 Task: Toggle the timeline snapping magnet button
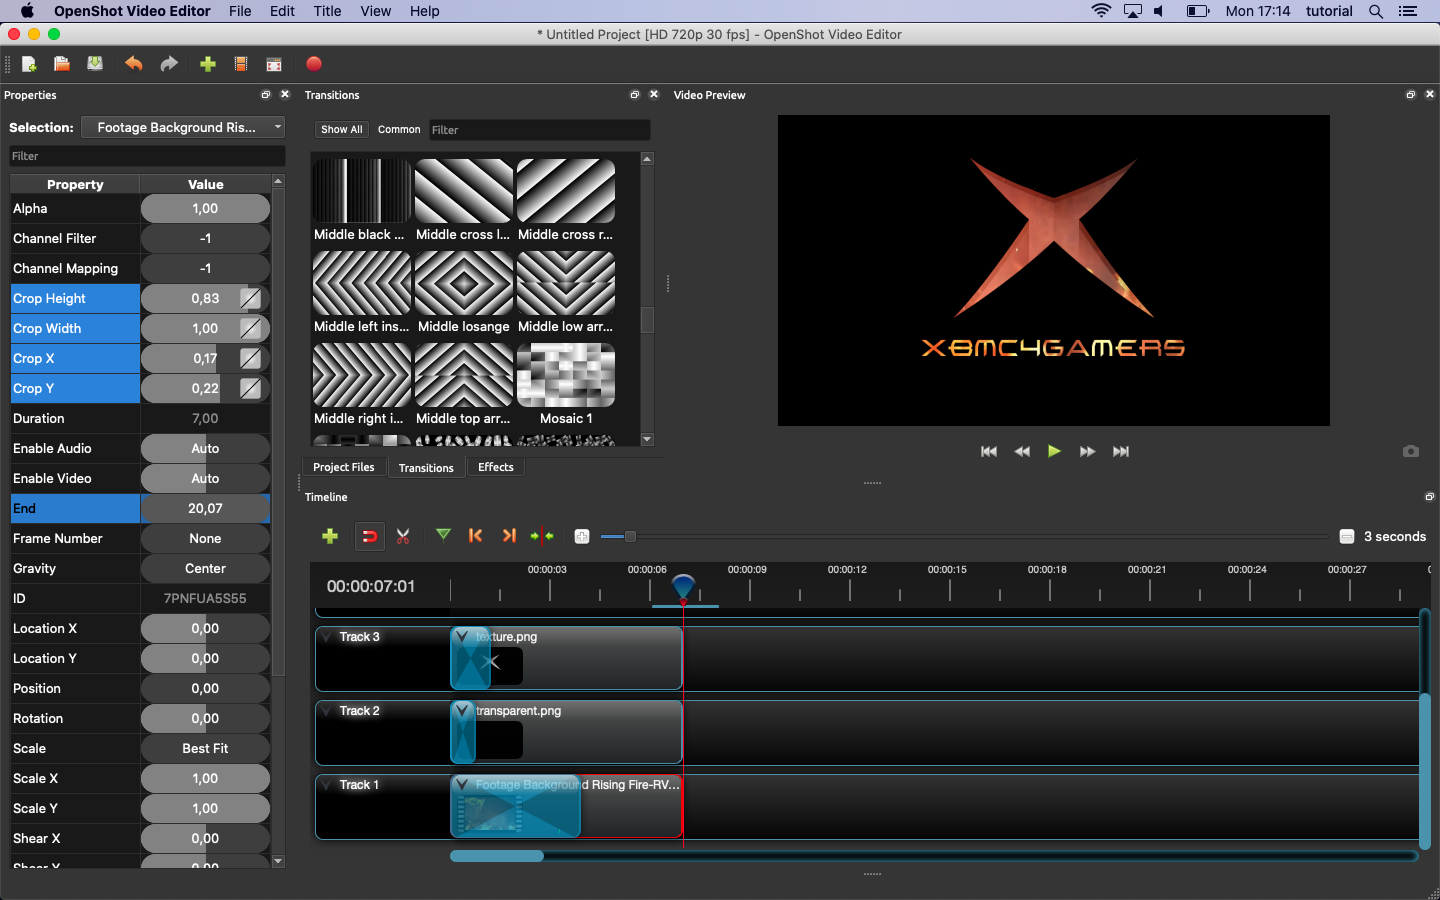369,537
